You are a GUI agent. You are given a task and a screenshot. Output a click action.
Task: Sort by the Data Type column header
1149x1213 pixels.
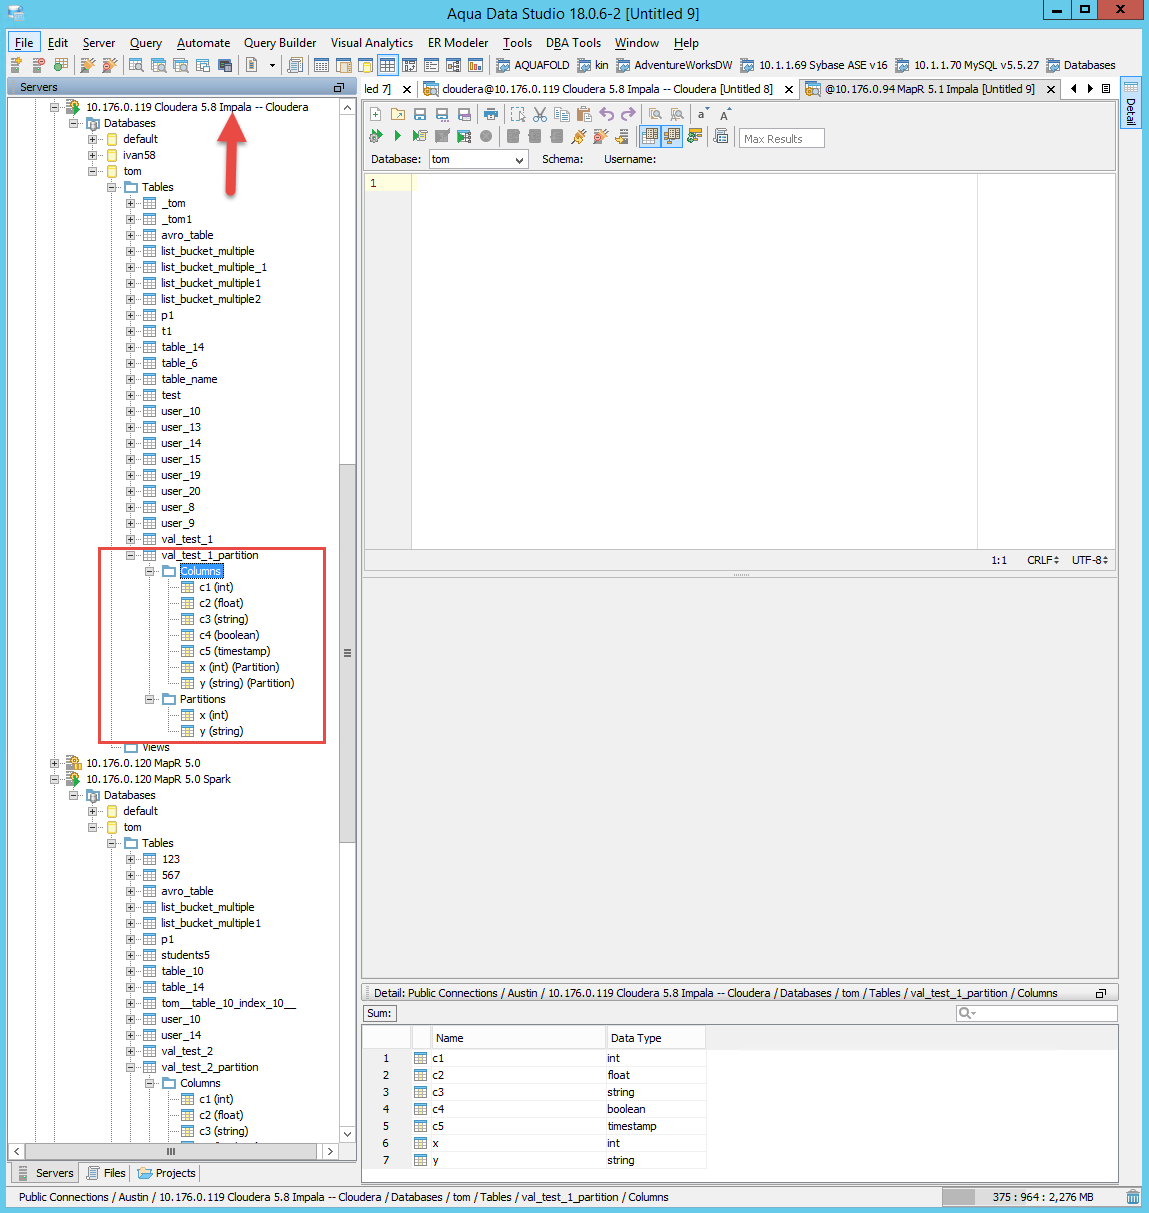tap(656, 1038)
